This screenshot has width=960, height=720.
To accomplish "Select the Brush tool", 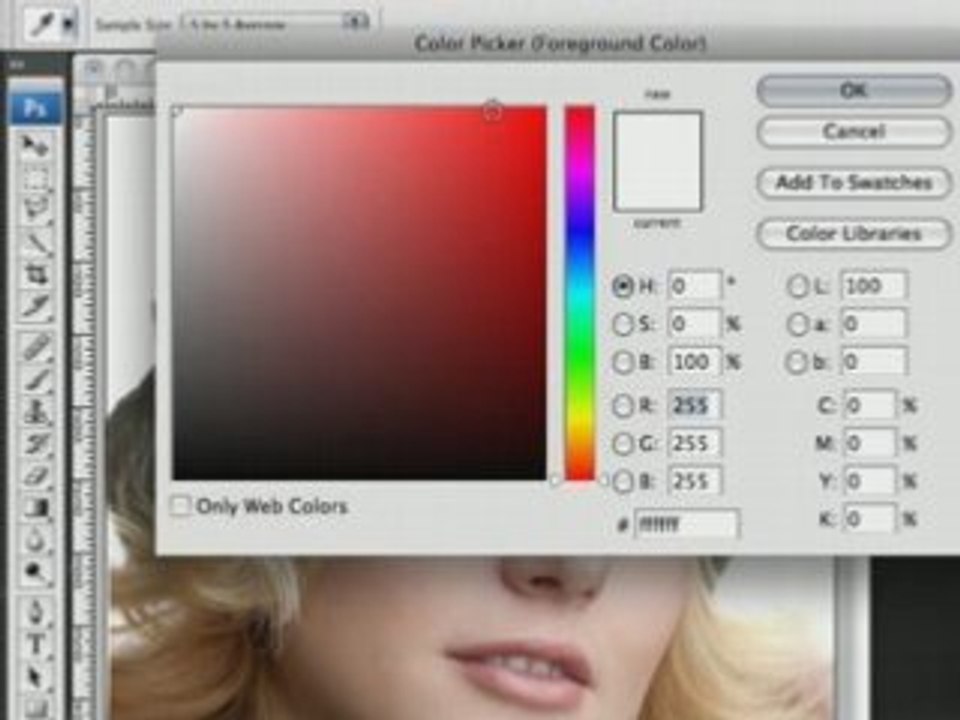I will [36, 379].
